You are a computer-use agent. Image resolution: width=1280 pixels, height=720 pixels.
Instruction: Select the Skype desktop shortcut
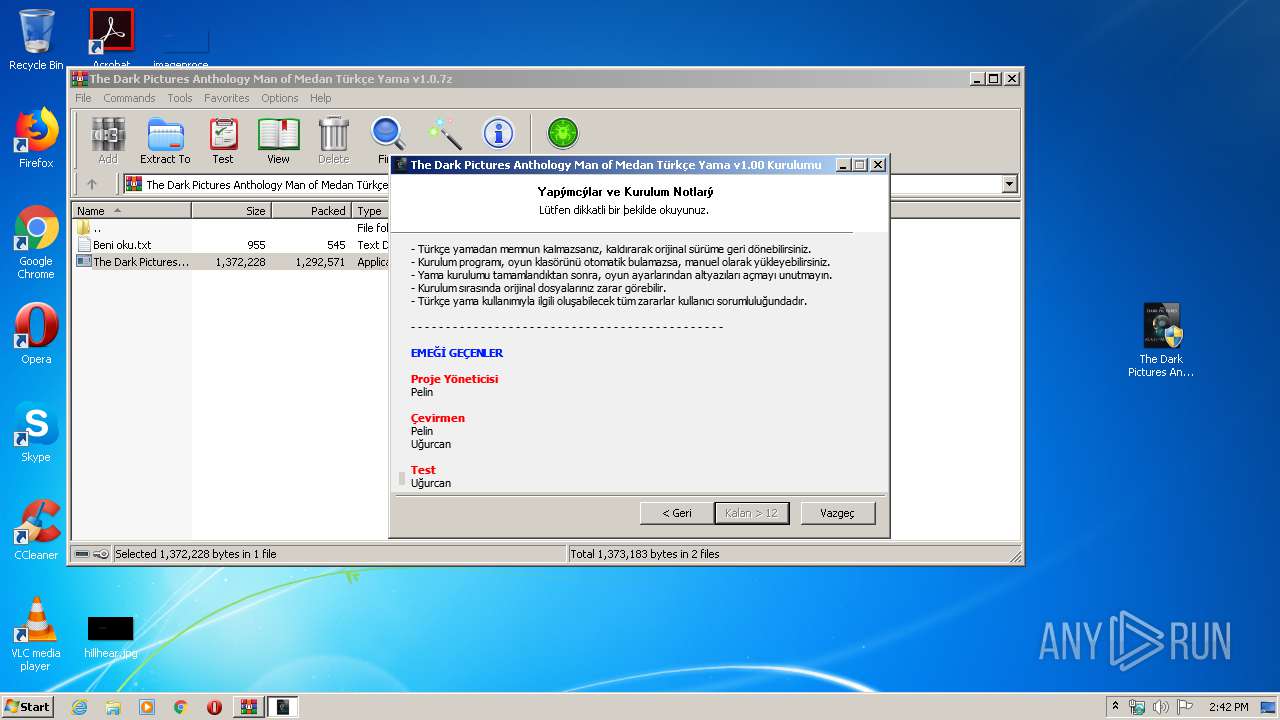click(x=36, y=432)
